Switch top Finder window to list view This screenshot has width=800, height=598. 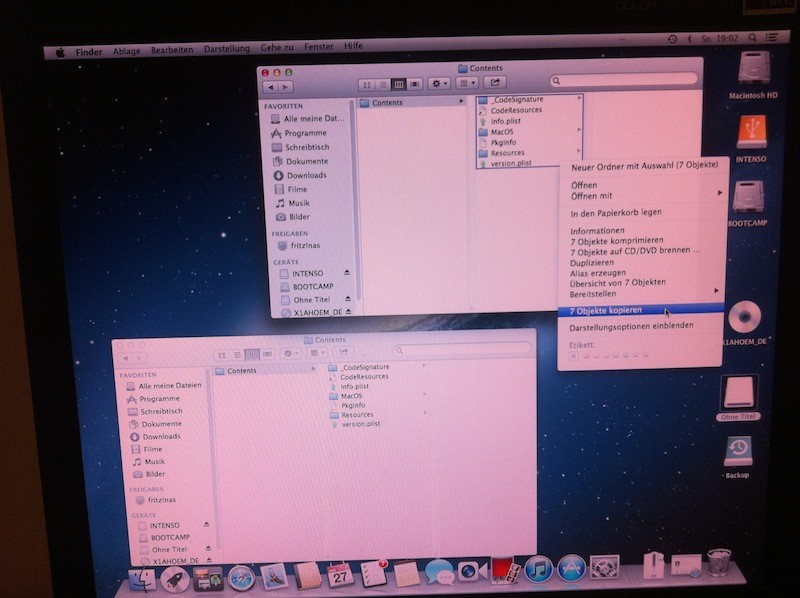(383, 85)
